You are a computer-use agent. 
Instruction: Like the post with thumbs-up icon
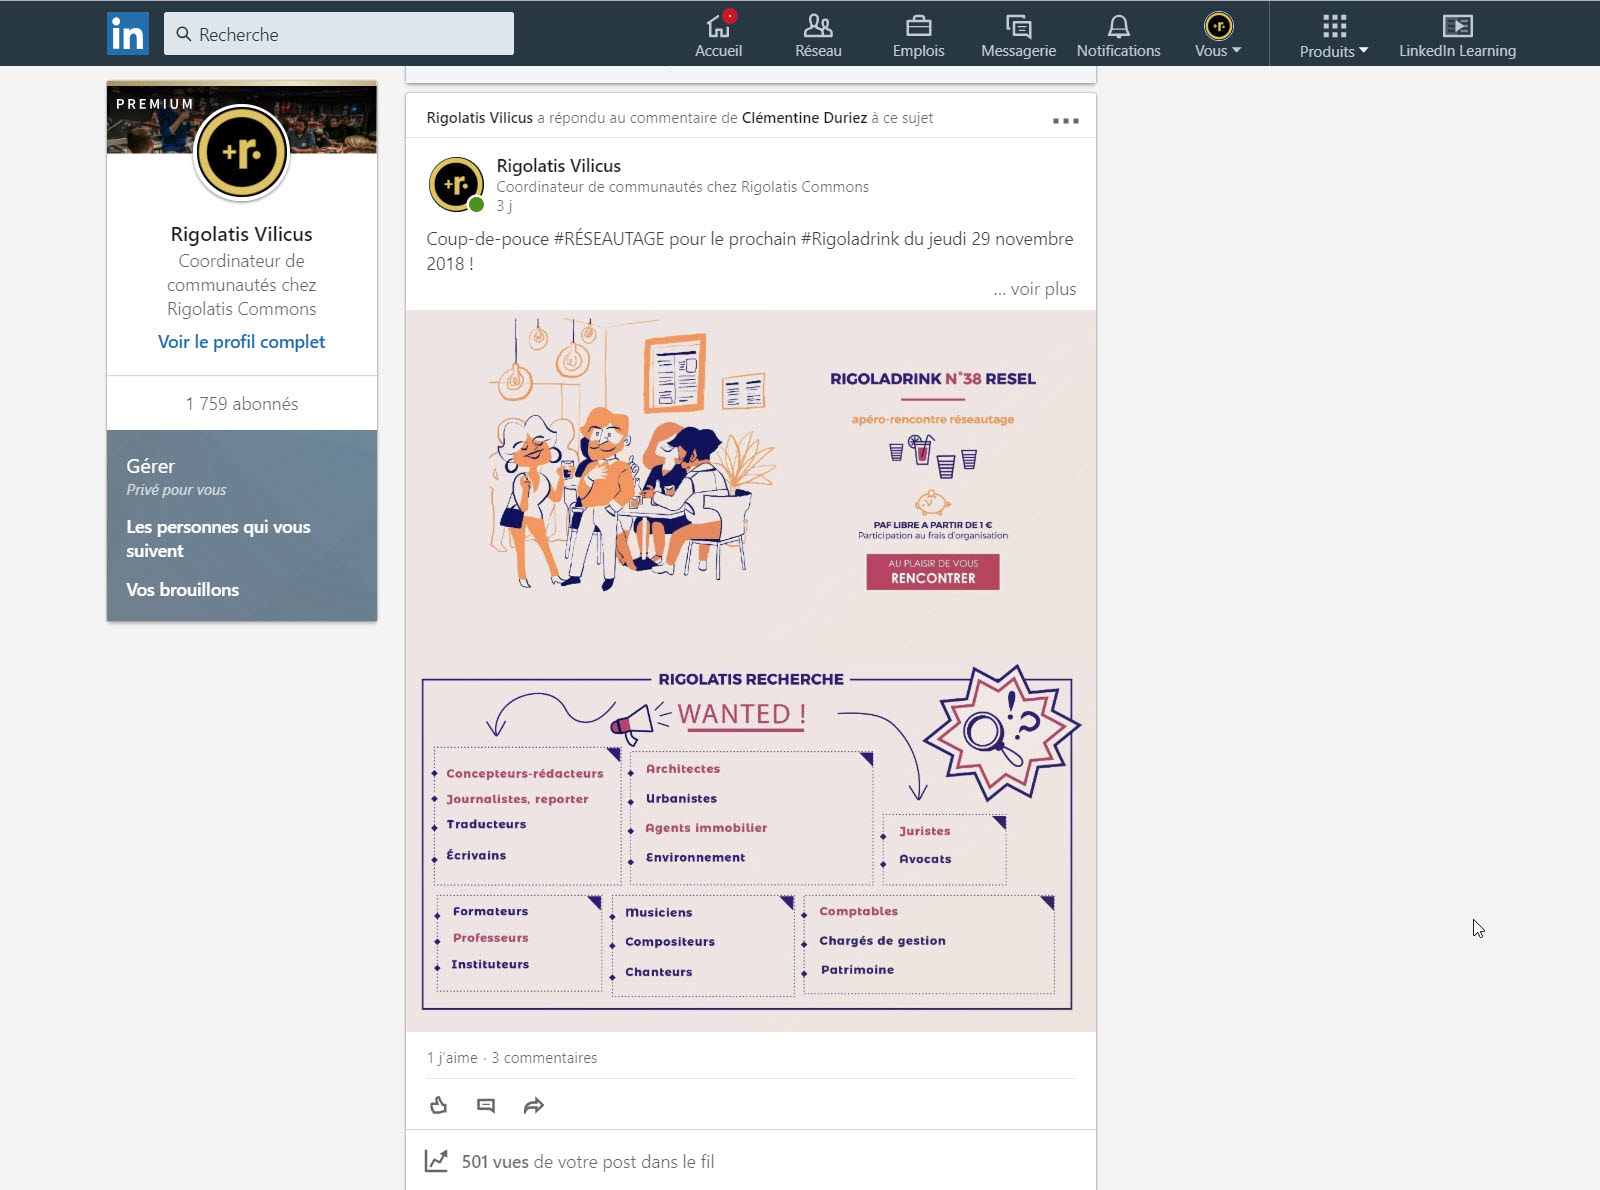[438, 1105]
